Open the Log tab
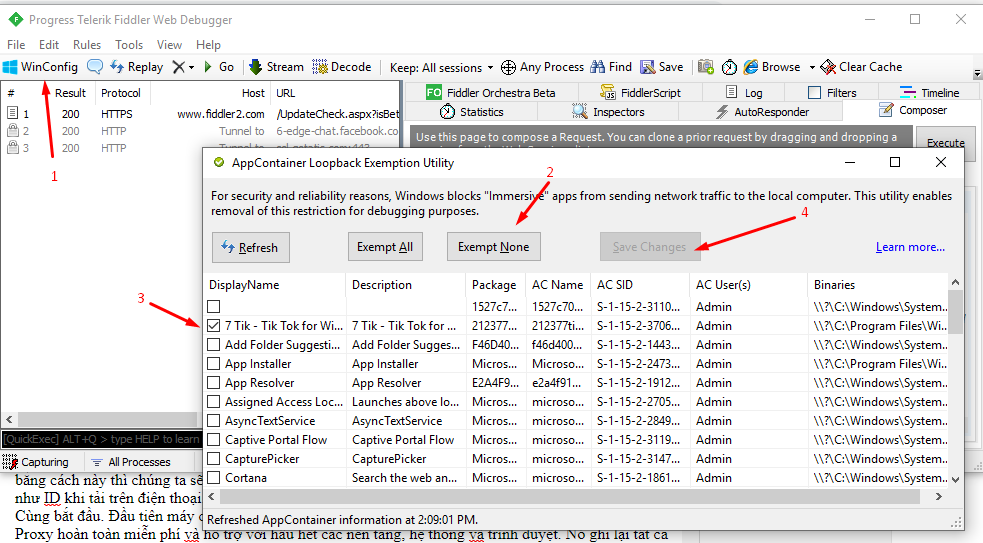Viewport: 983px width, 543px height. (744, 93)
